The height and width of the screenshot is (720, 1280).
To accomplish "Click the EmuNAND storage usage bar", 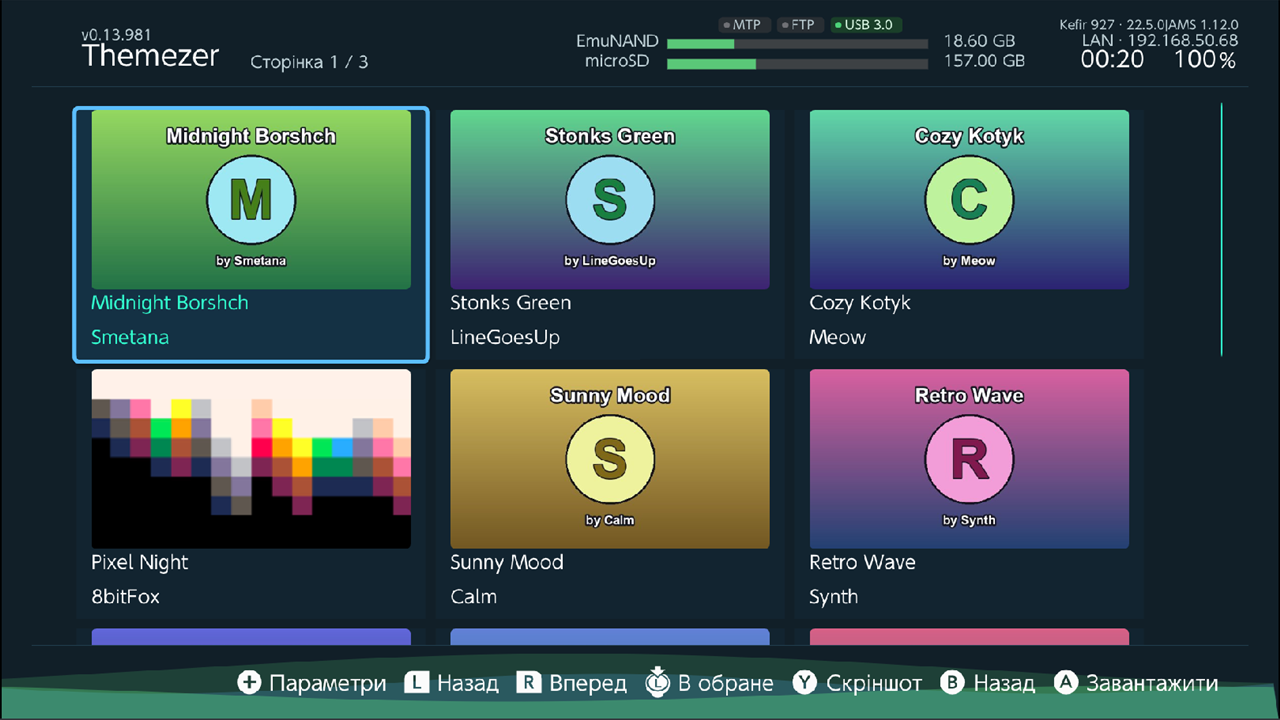I will [x=797, y=44].
